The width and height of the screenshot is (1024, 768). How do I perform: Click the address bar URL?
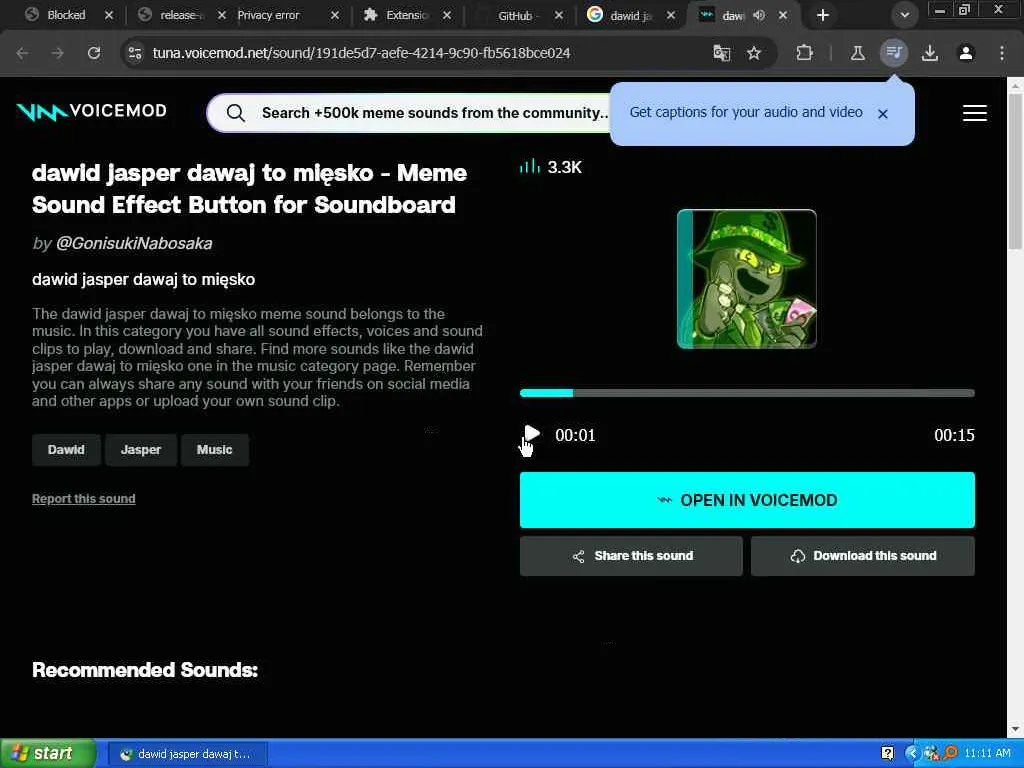361,53
